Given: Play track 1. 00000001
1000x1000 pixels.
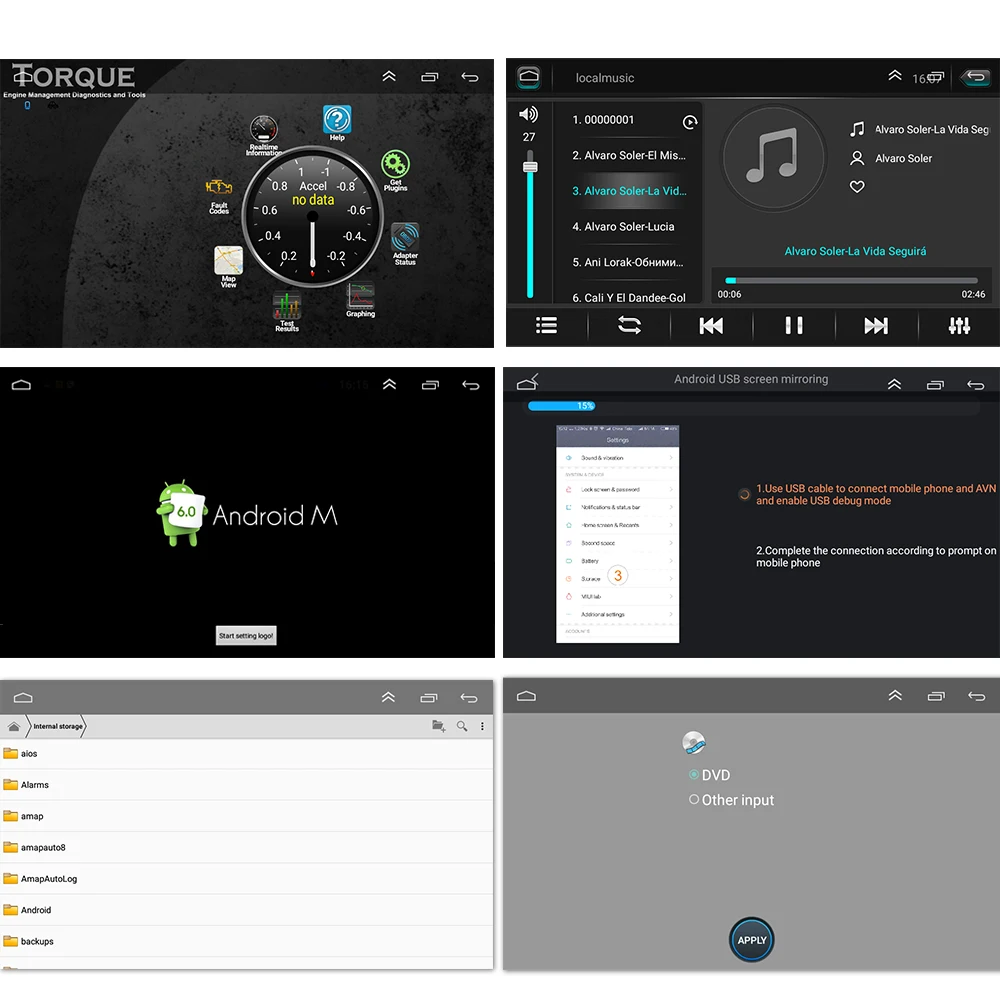Looking at the screenshot, I should click(628, 120).
